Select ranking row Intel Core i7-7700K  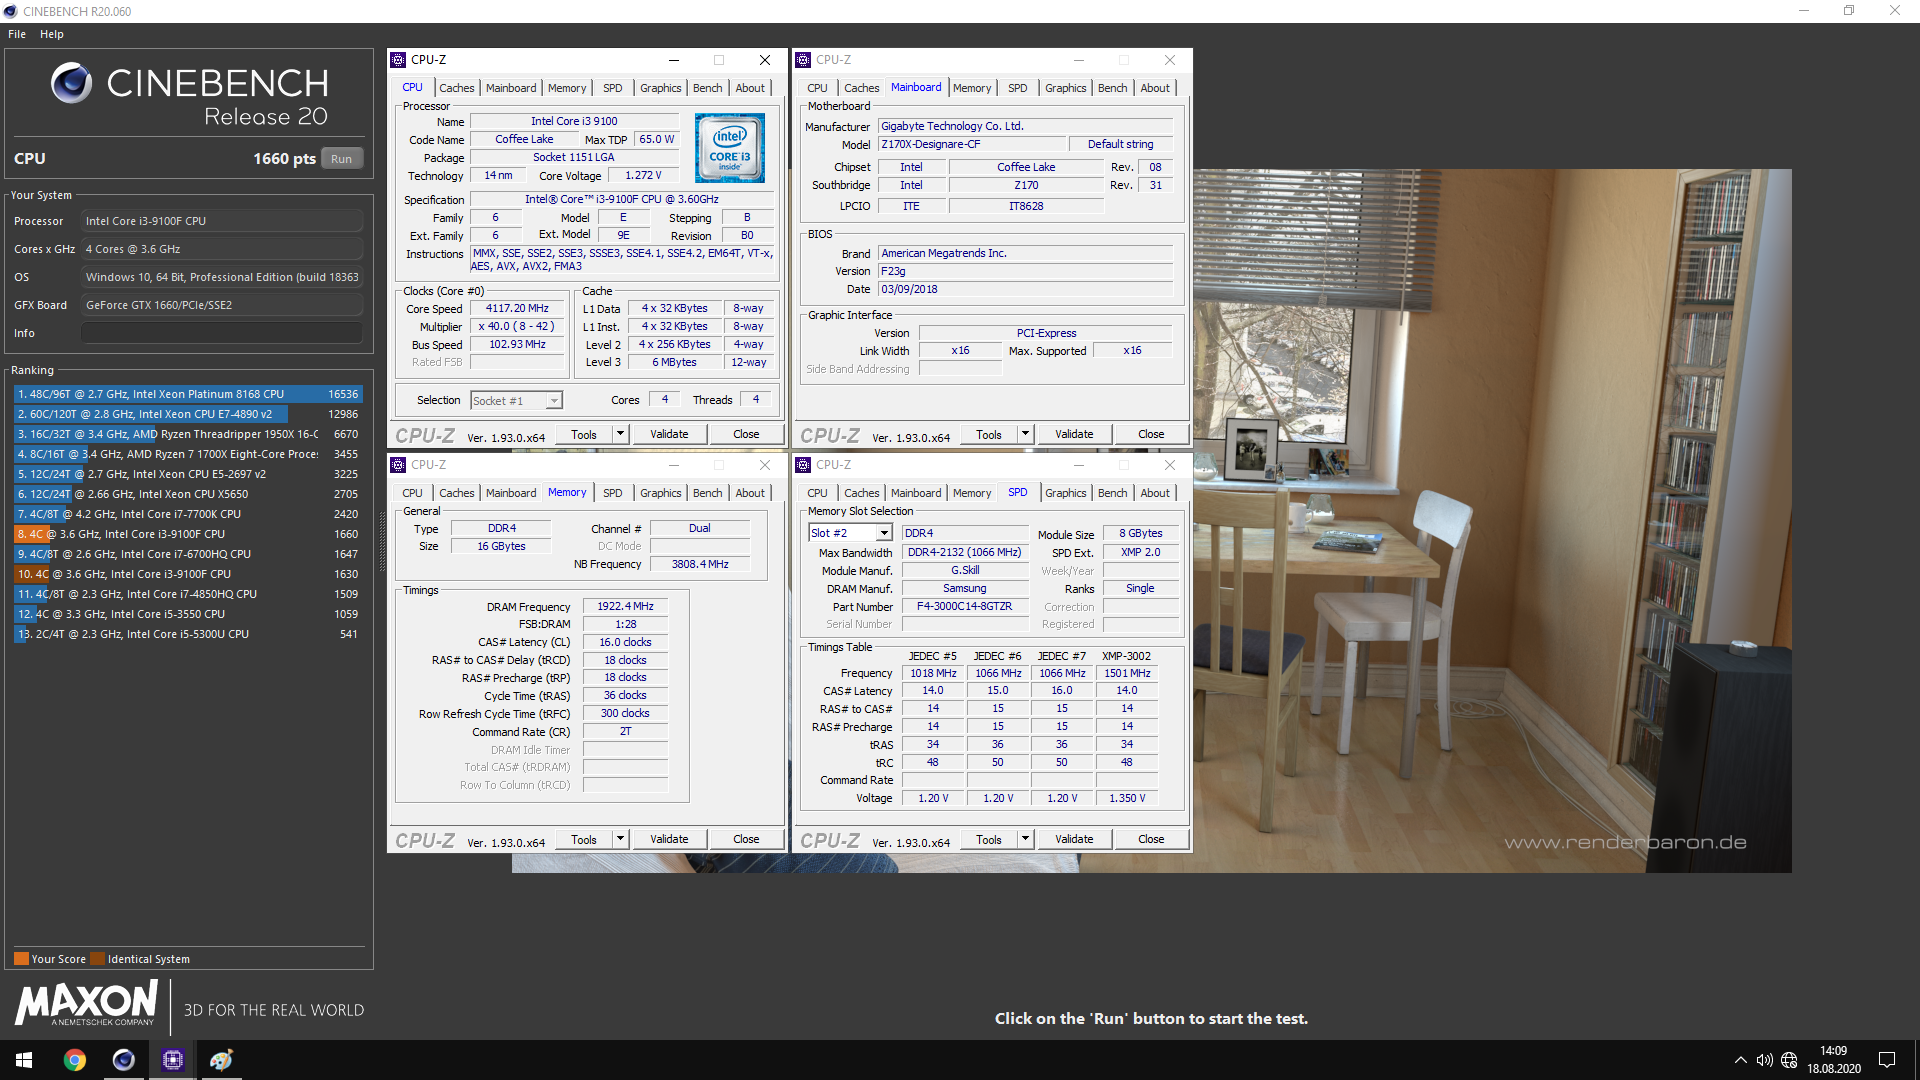click(188, 514)
